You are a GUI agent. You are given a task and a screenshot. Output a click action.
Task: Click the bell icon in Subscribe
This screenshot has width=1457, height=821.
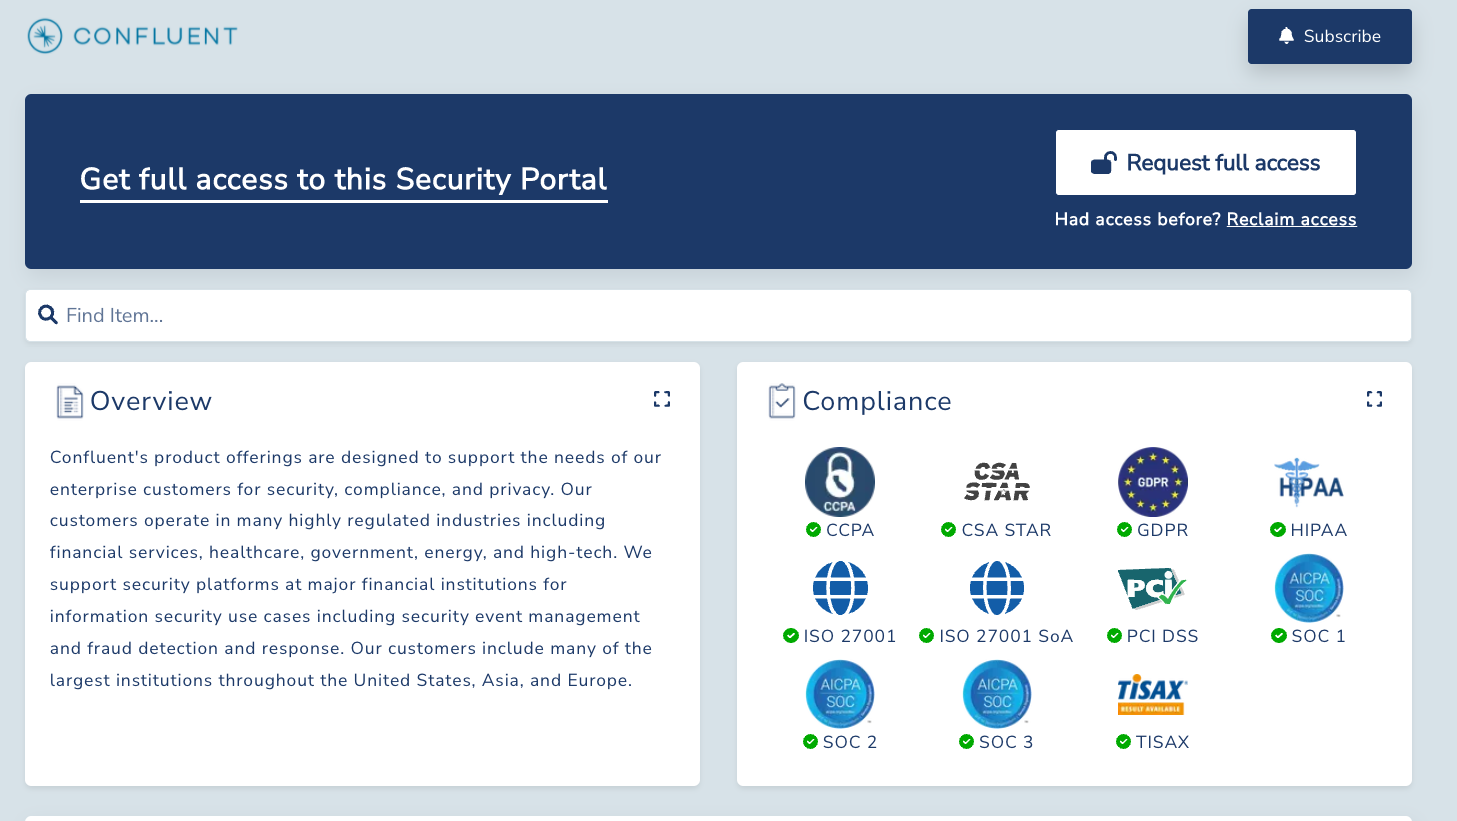pos(1286,36)
